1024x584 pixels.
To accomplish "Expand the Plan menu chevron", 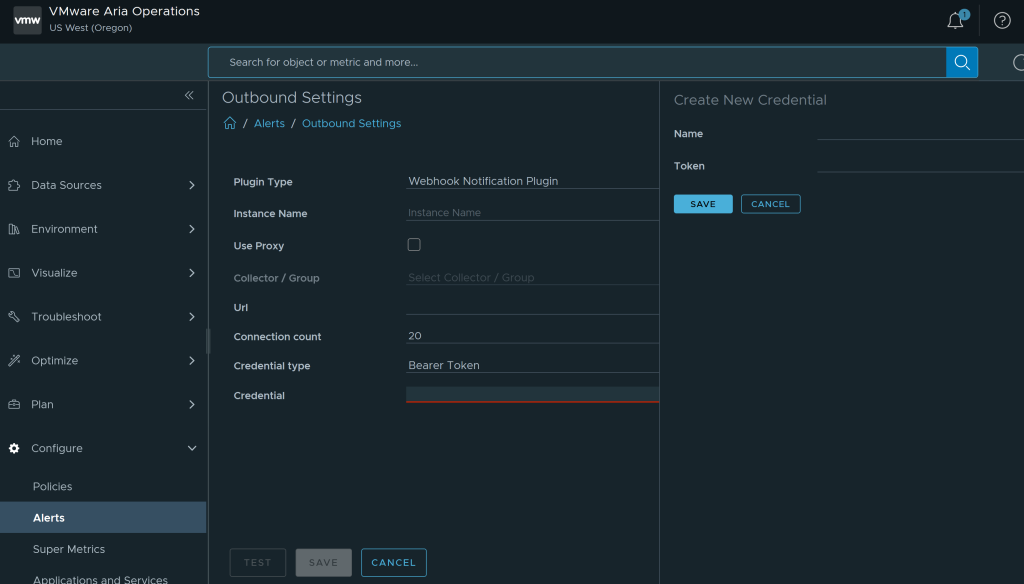I will (191, 404).
